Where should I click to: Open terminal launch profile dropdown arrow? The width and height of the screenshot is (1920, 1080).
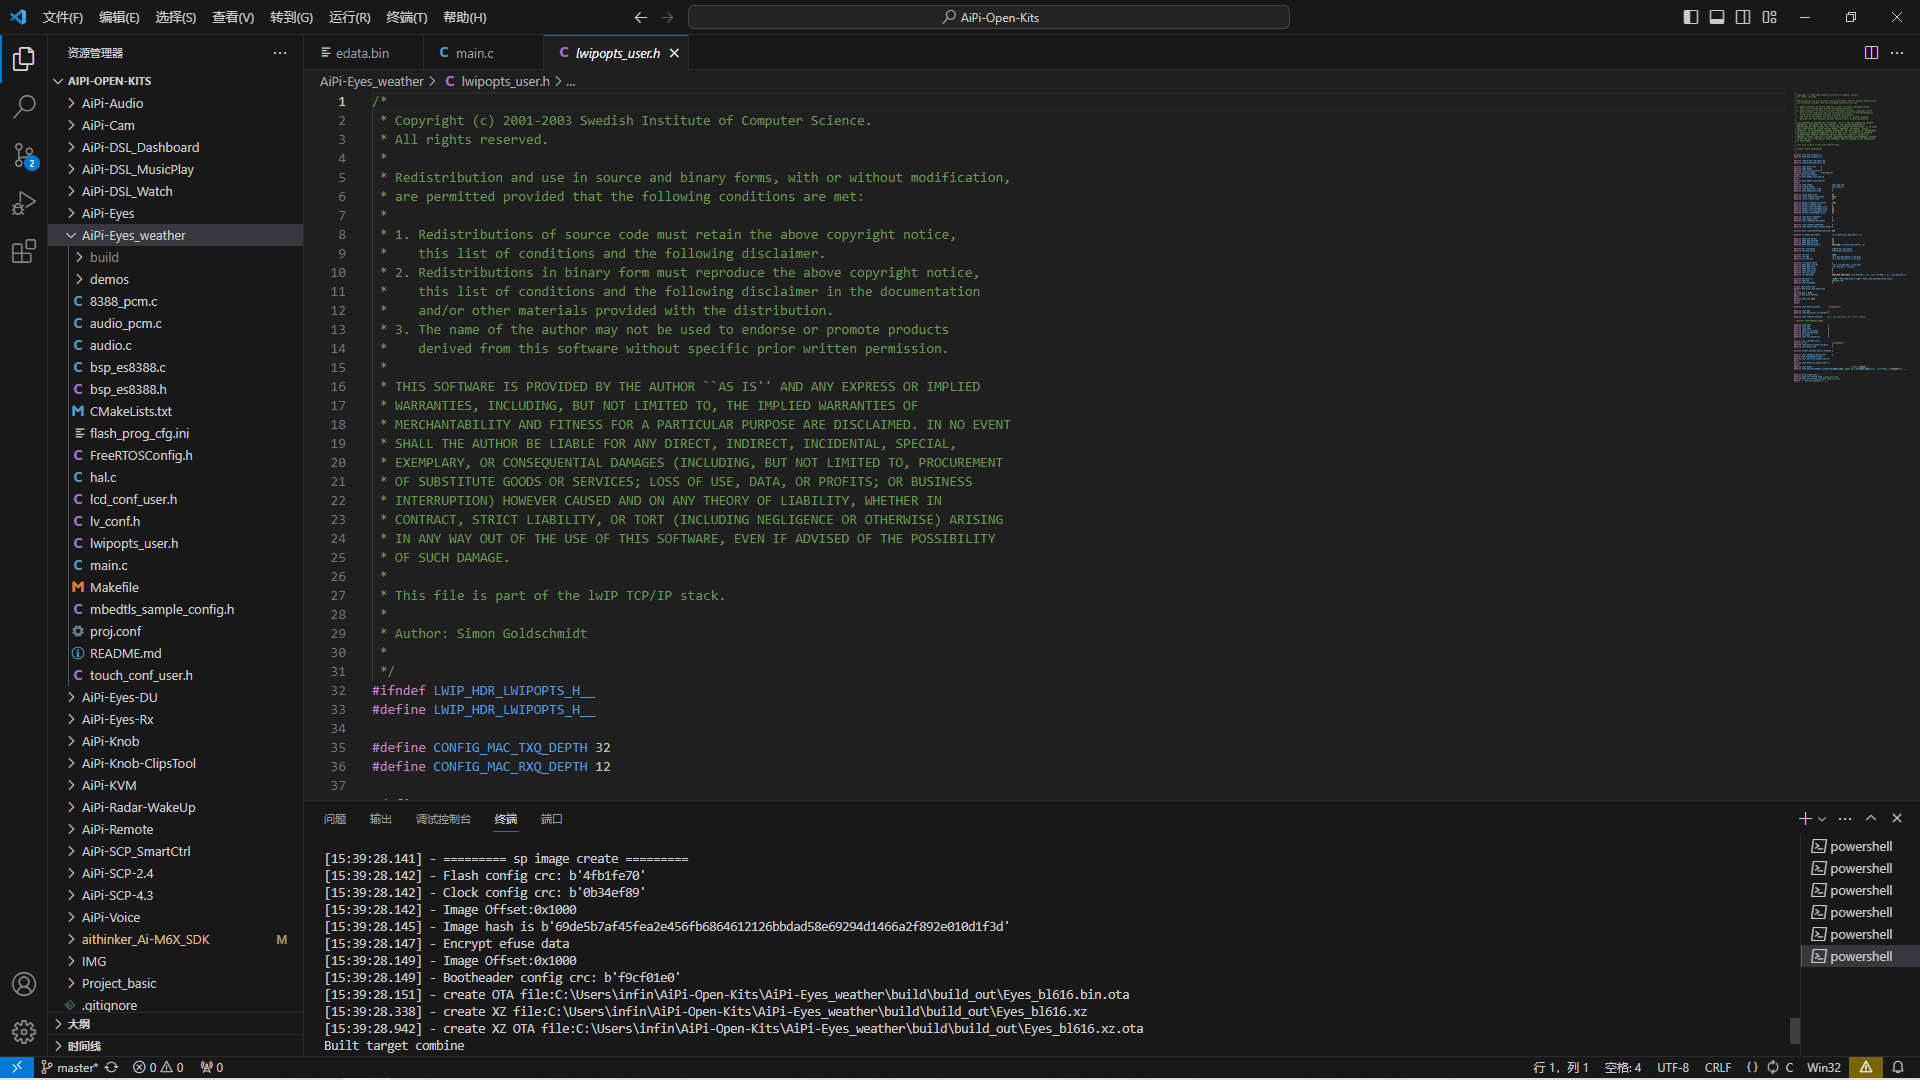click(x=1822, y=819)
